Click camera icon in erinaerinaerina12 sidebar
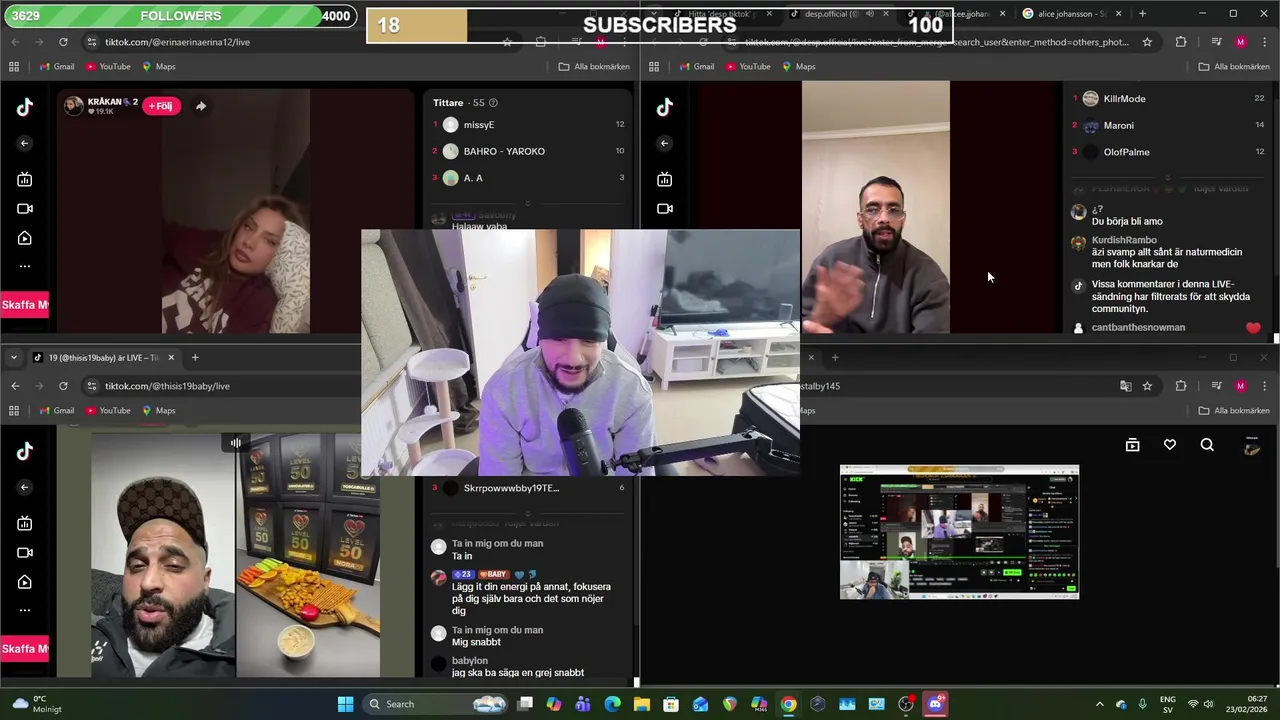The image size is (1280, 720). (x=25, y=209)
